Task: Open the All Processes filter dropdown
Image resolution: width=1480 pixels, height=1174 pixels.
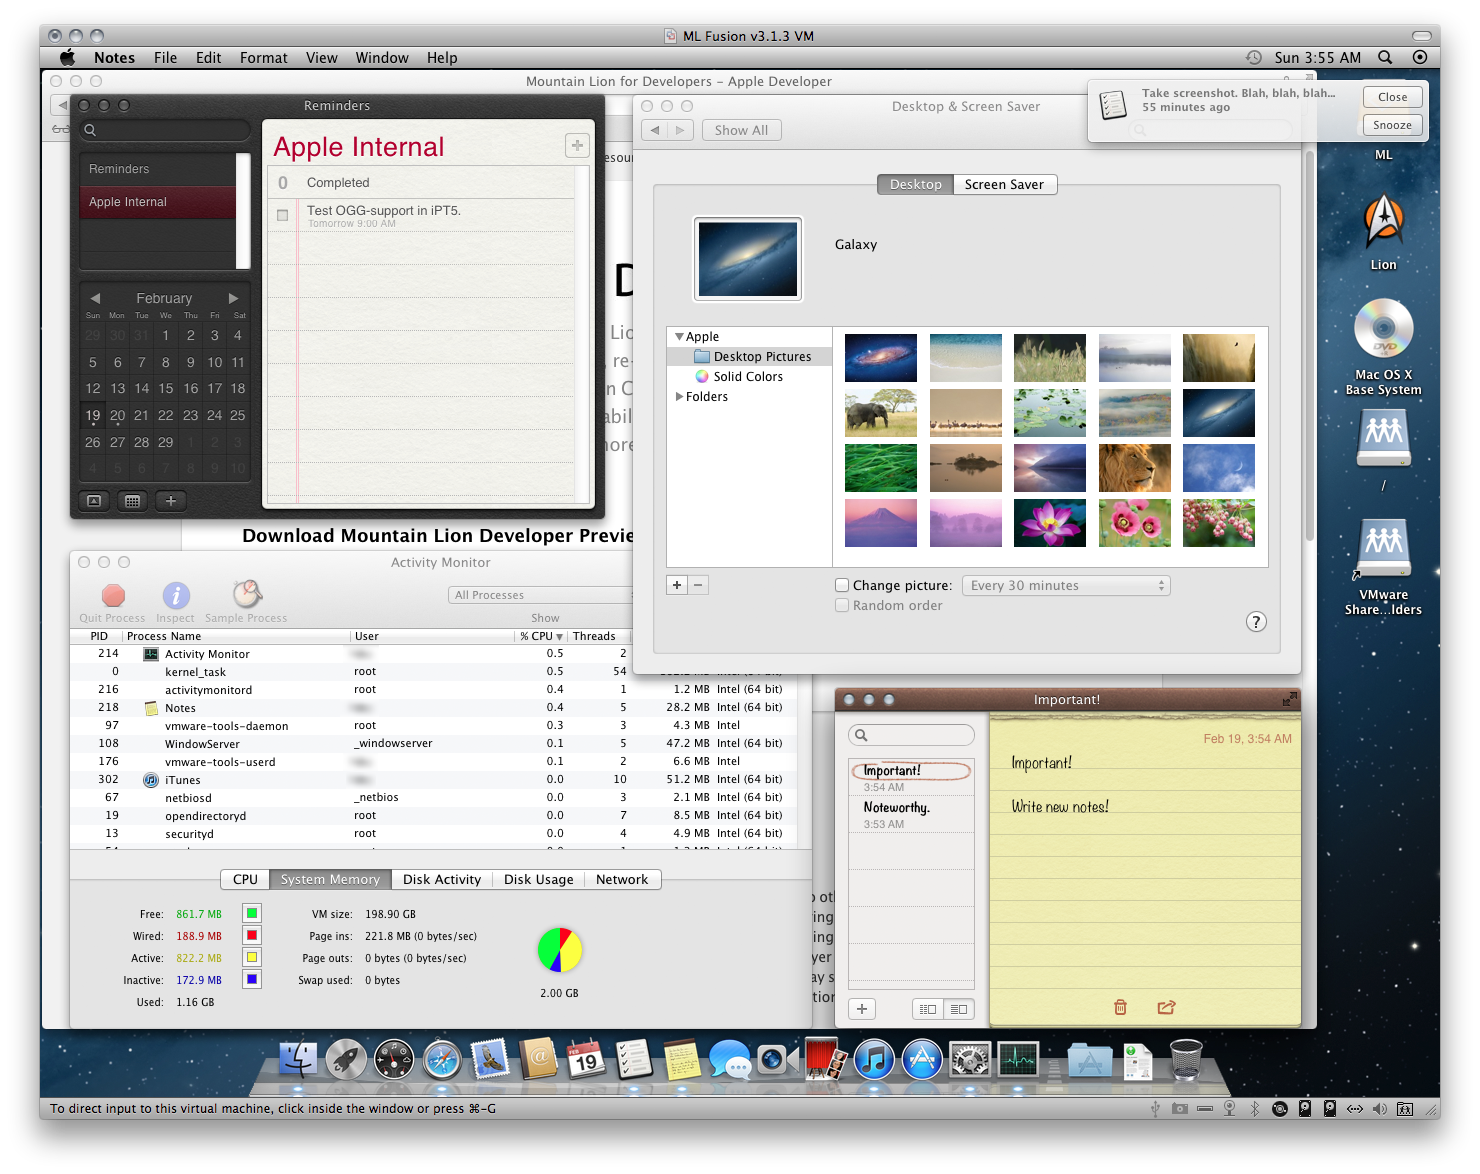Action: pyautogui.click(x=542, y=595)
